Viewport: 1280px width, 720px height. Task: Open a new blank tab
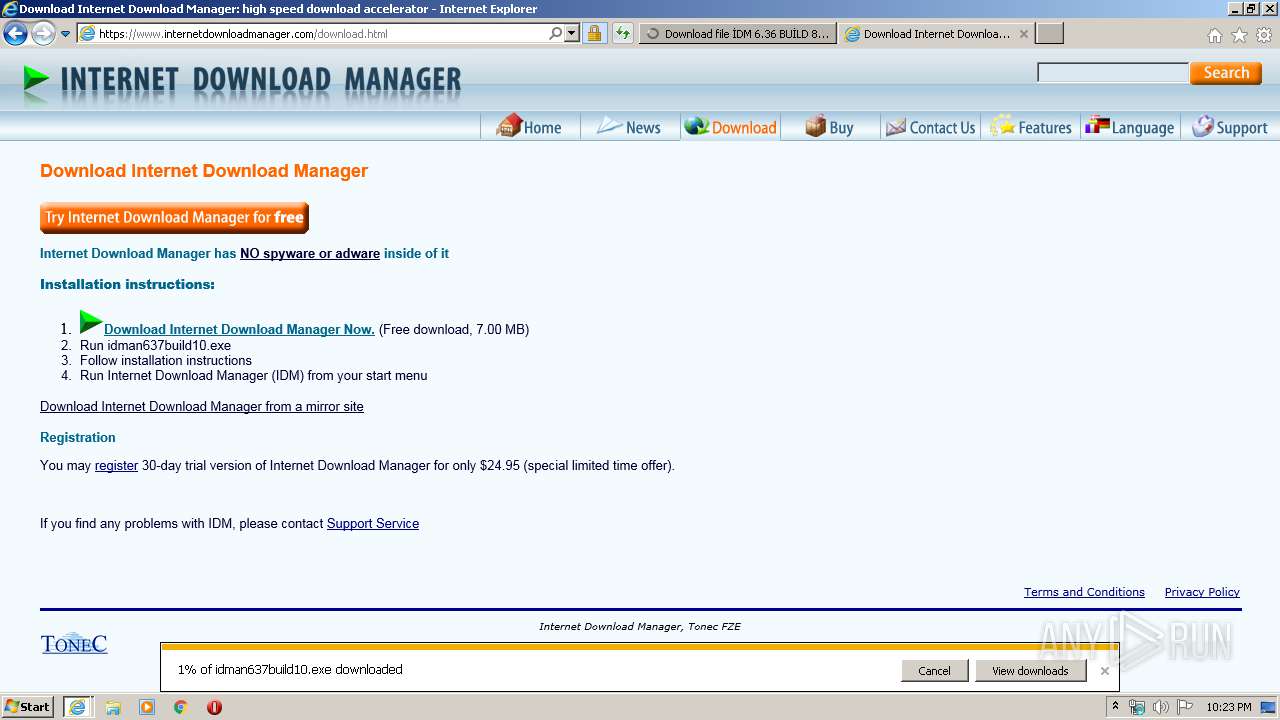pyautogui.click(x=1049, y=33)
